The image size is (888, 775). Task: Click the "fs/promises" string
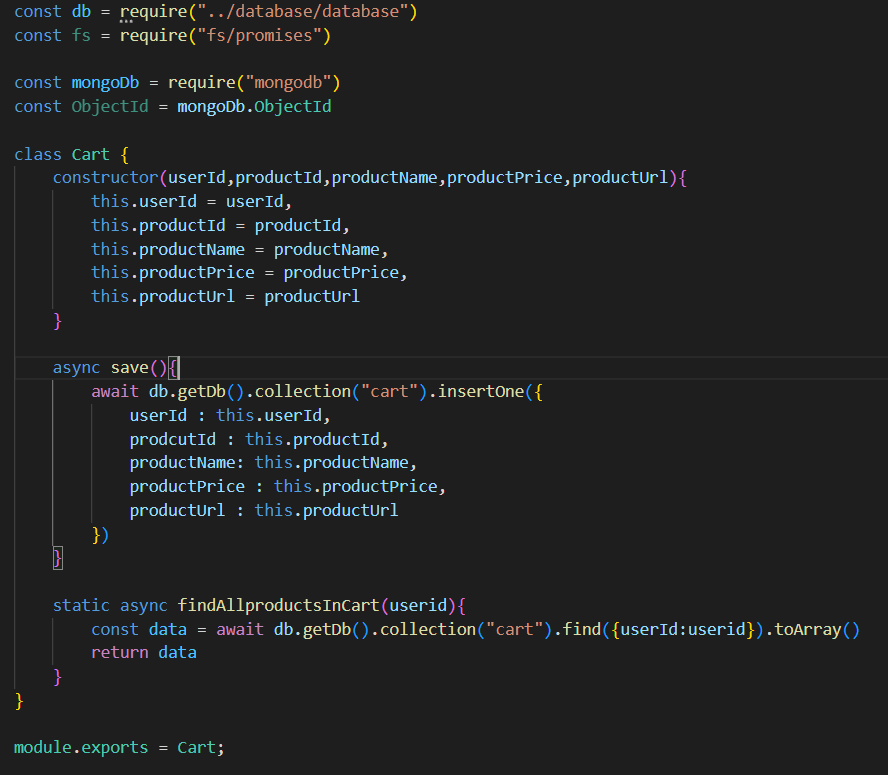(259, 35)
